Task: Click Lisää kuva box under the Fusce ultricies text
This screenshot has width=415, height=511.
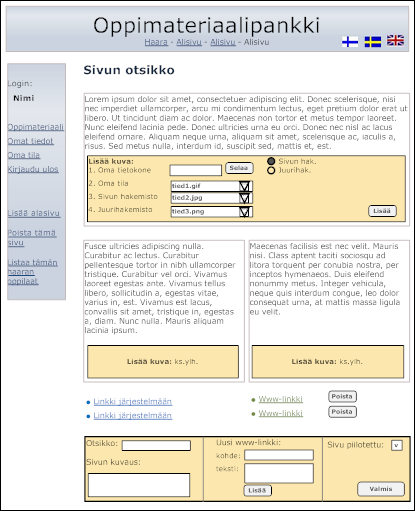Action: point(163,362)
